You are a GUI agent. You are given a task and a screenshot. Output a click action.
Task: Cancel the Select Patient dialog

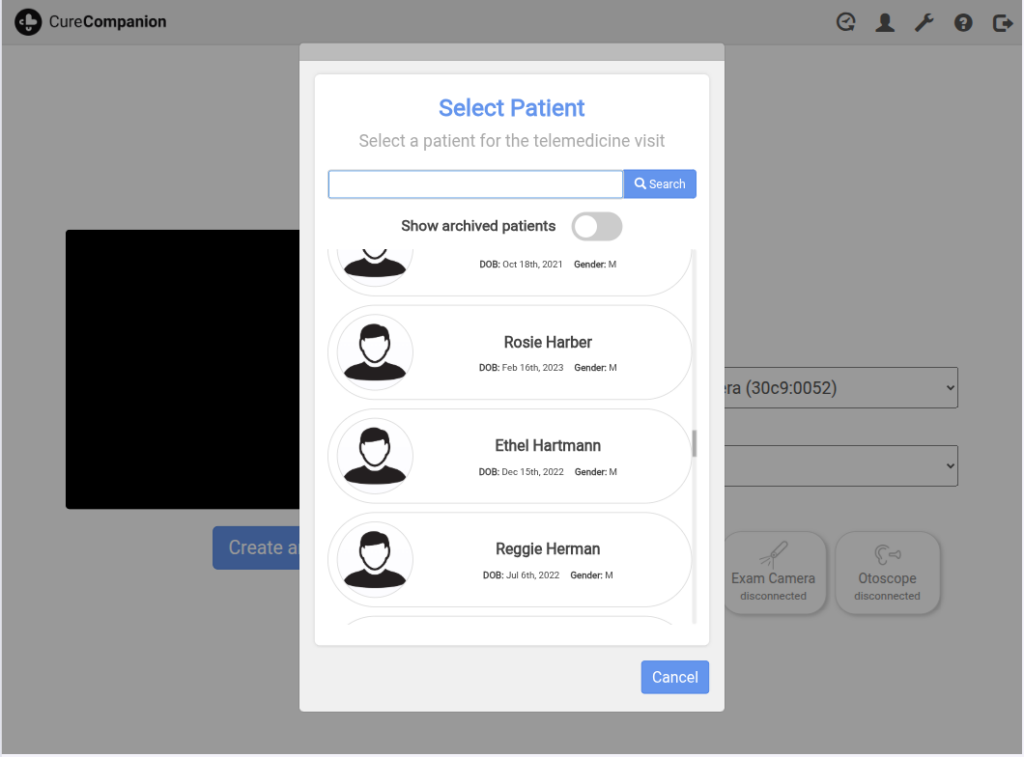674,677
